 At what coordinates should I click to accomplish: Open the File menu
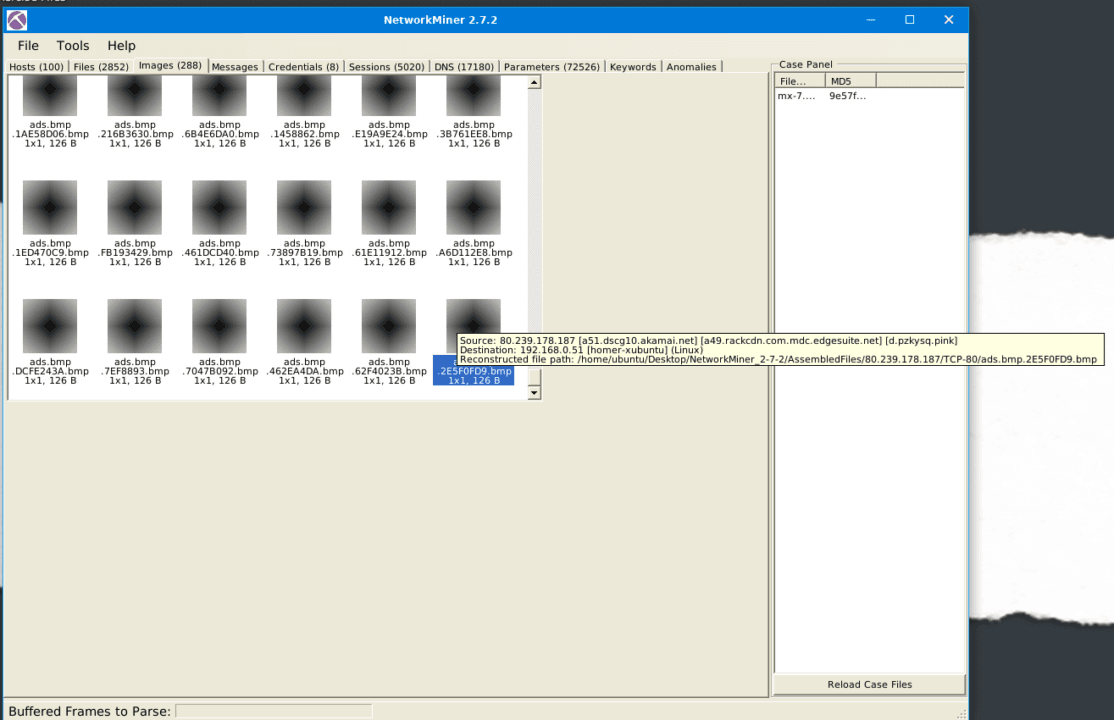[x=27, y=45]
